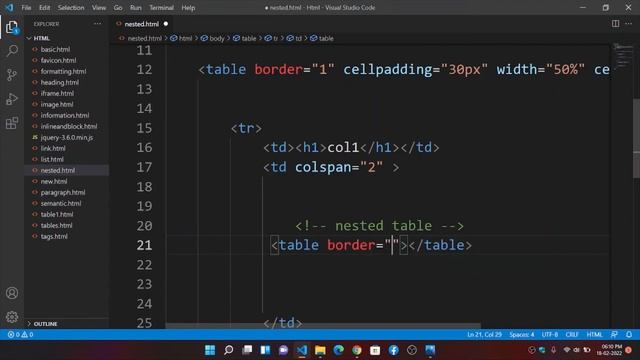Click the CRLF end of line selector
Image resolution: width=640 pixels, height=360 pixels.
point(572,335)
